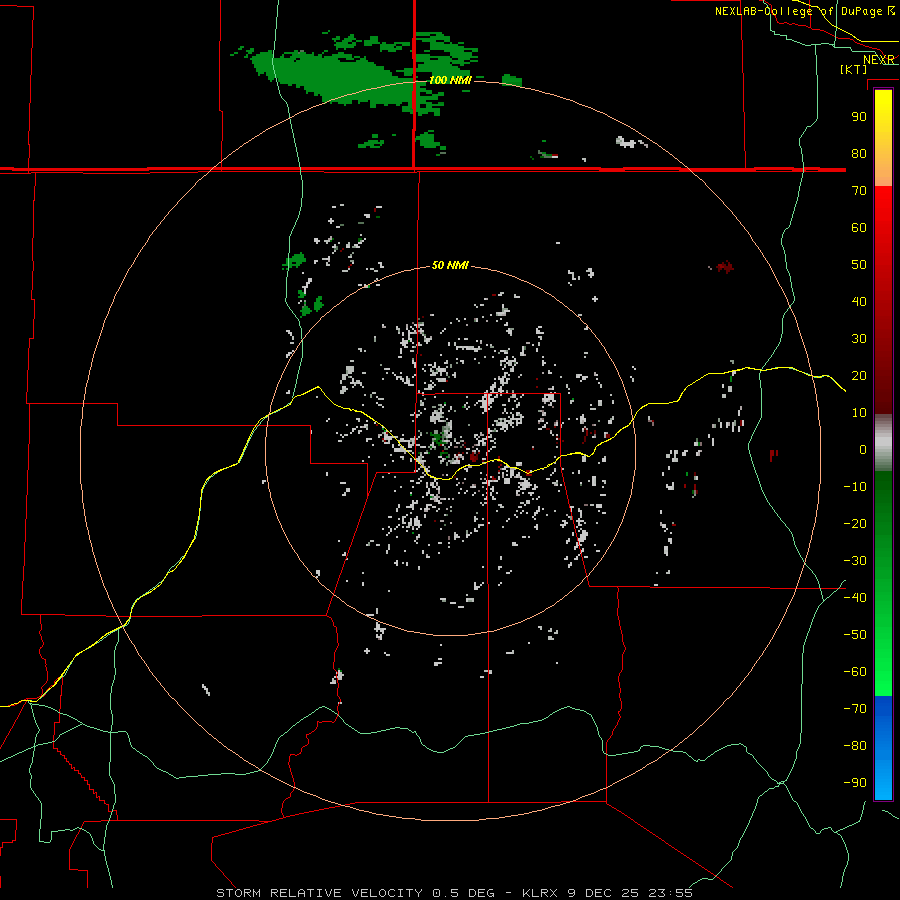Click the 50 NMI range ring label
Screen dimensions: 900x900
pos(450,265)
